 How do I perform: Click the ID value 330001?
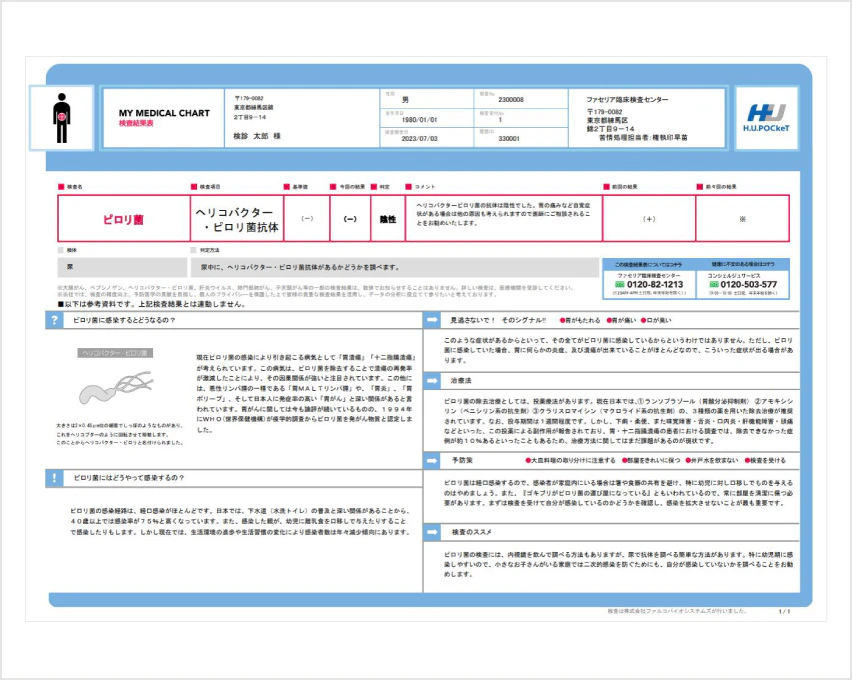[509, 139]
